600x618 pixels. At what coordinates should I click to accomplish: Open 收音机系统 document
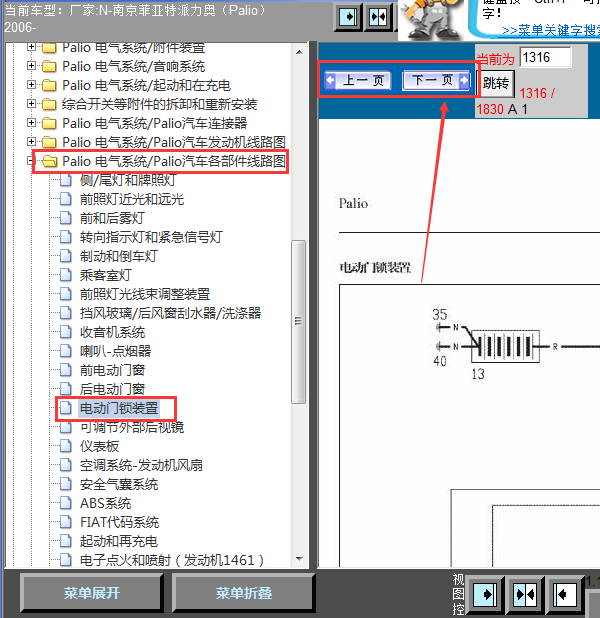112,332
